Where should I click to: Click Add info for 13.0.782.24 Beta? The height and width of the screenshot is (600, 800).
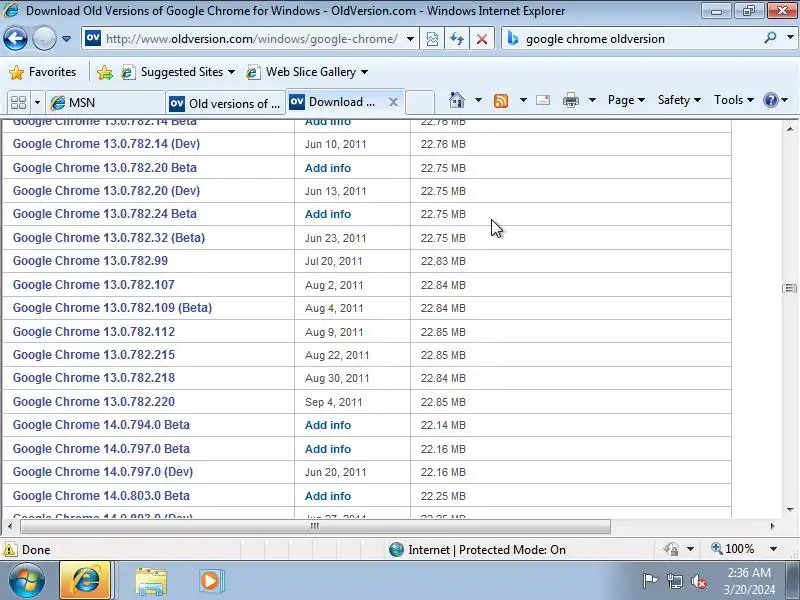[328, 214]
